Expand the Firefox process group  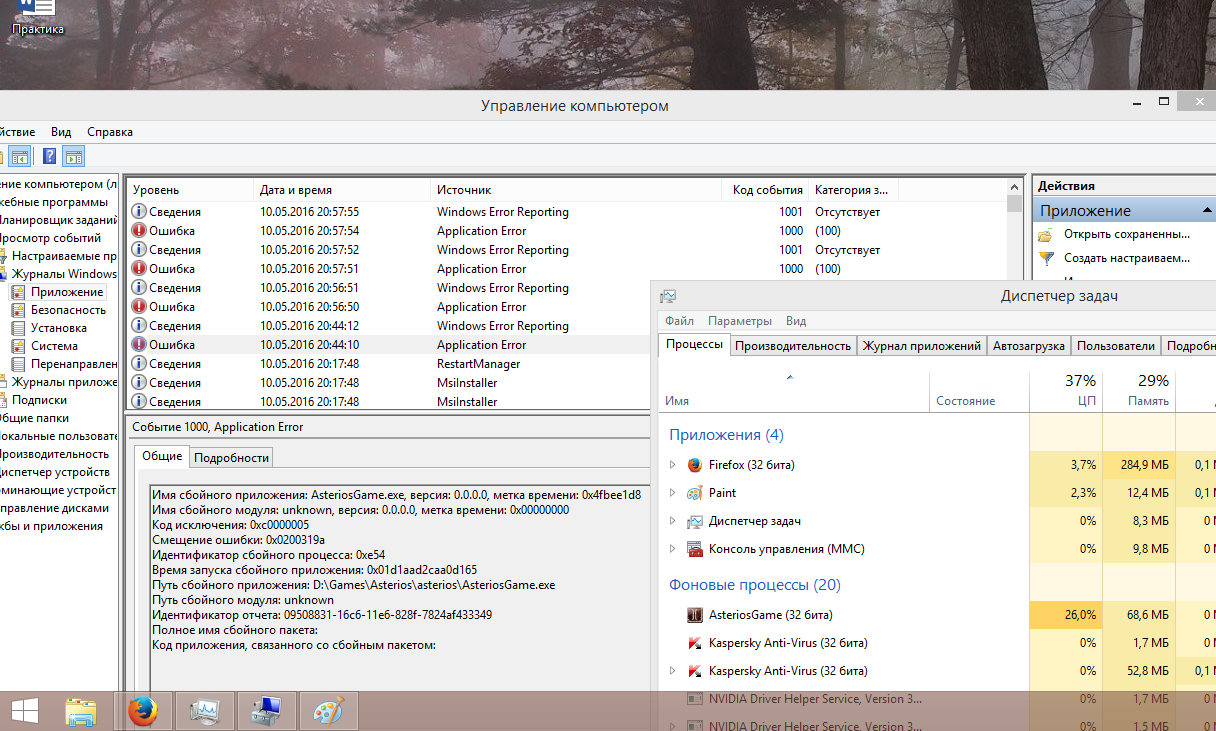click(x=673, y=465)
